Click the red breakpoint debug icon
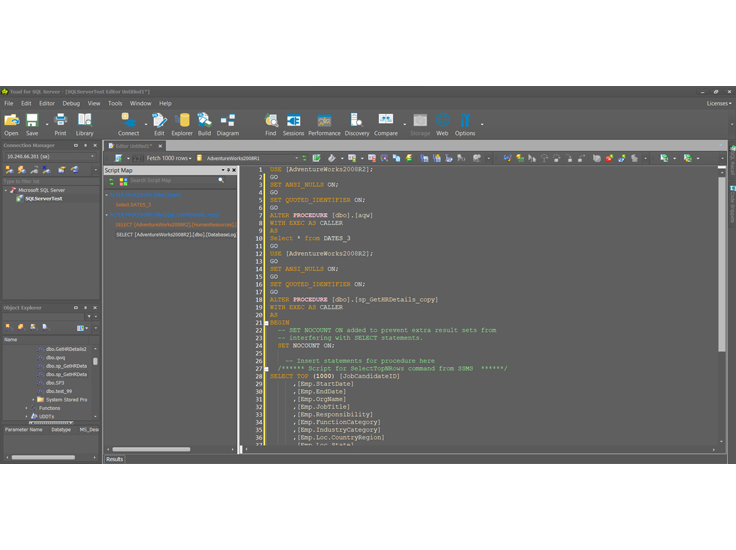The height and width of the screenshot is (550, 736). (609, 158)
